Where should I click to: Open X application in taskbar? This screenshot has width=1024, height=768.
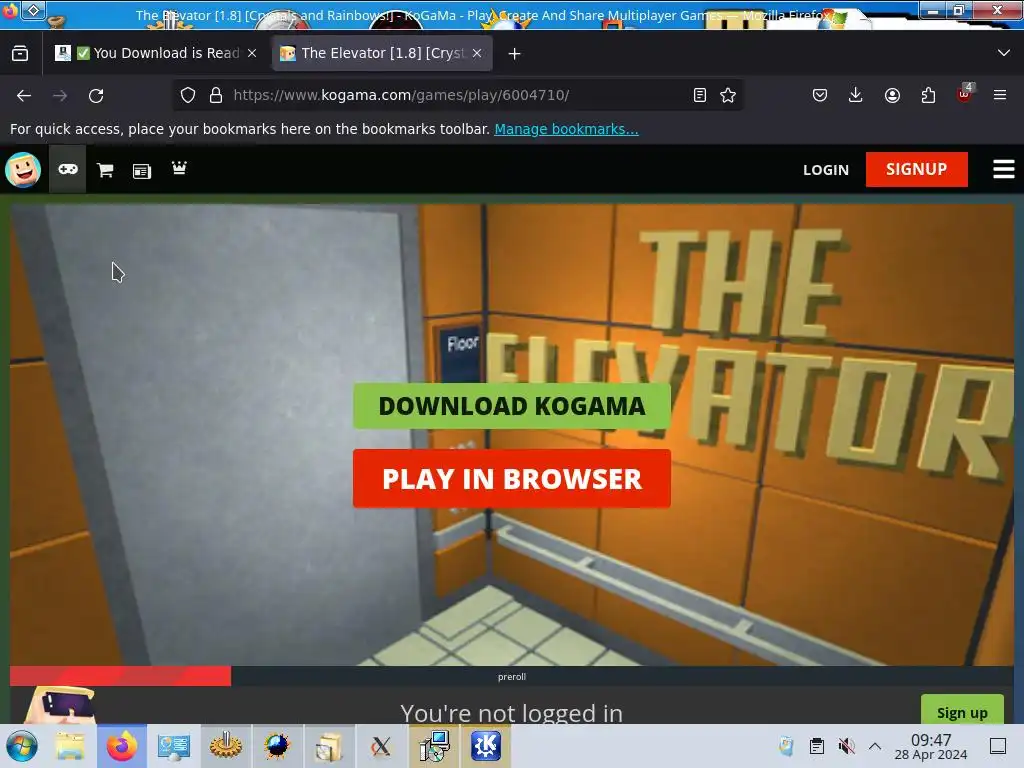point(381,746)
